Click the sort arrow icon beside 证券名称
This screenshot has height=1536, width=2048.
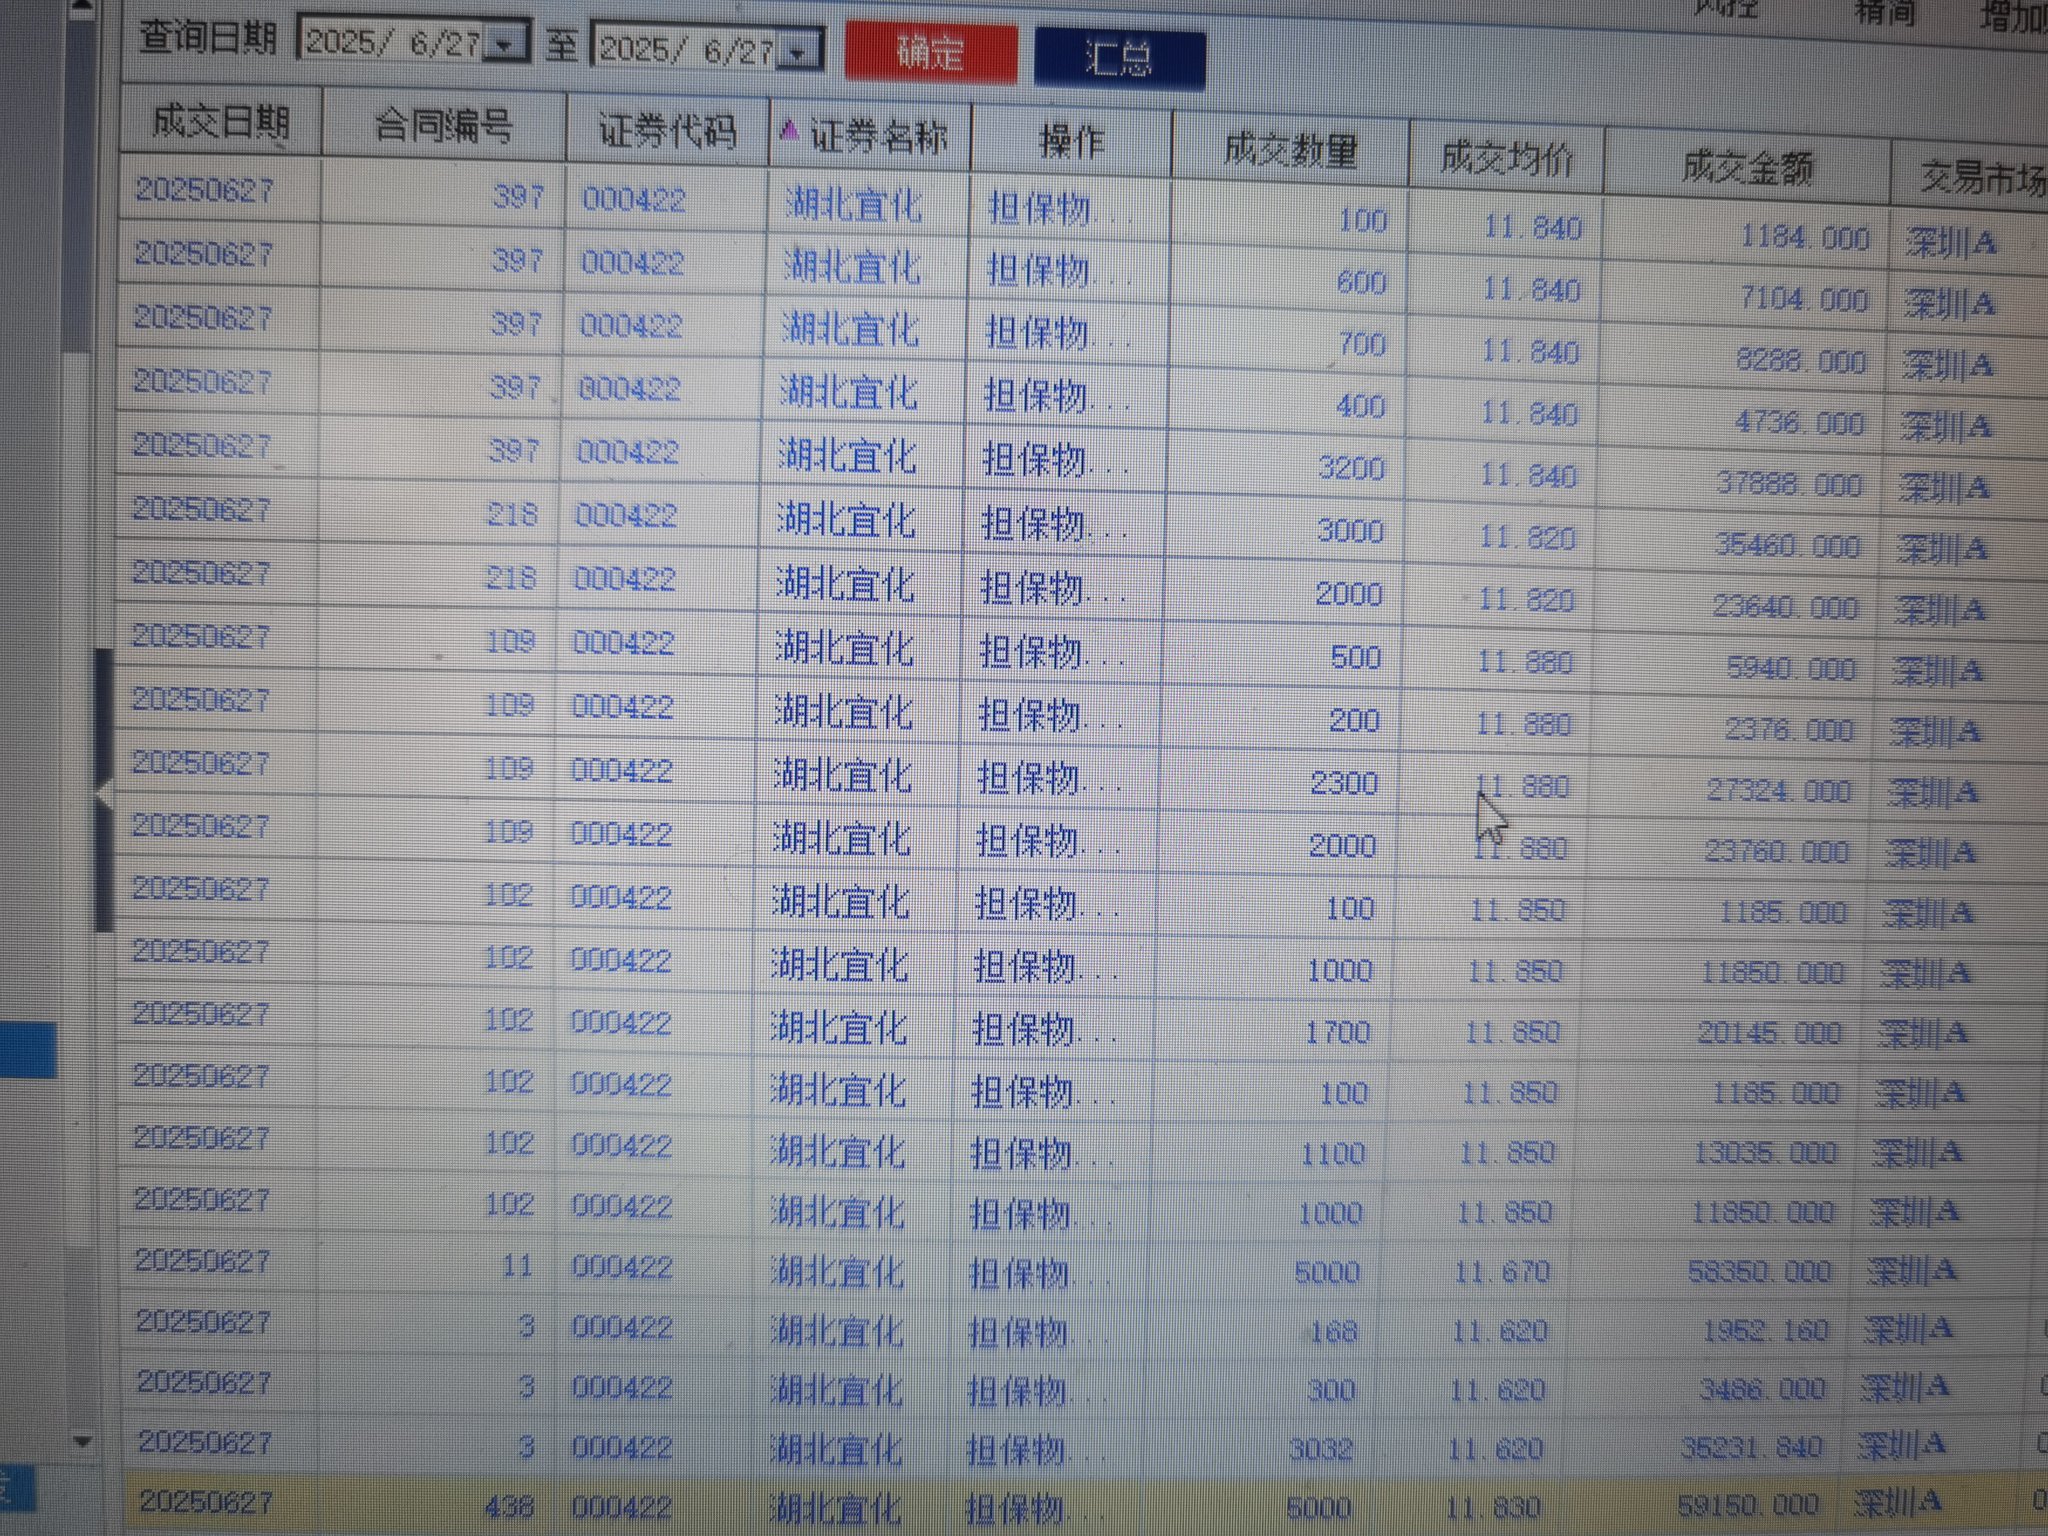point(789,130)
